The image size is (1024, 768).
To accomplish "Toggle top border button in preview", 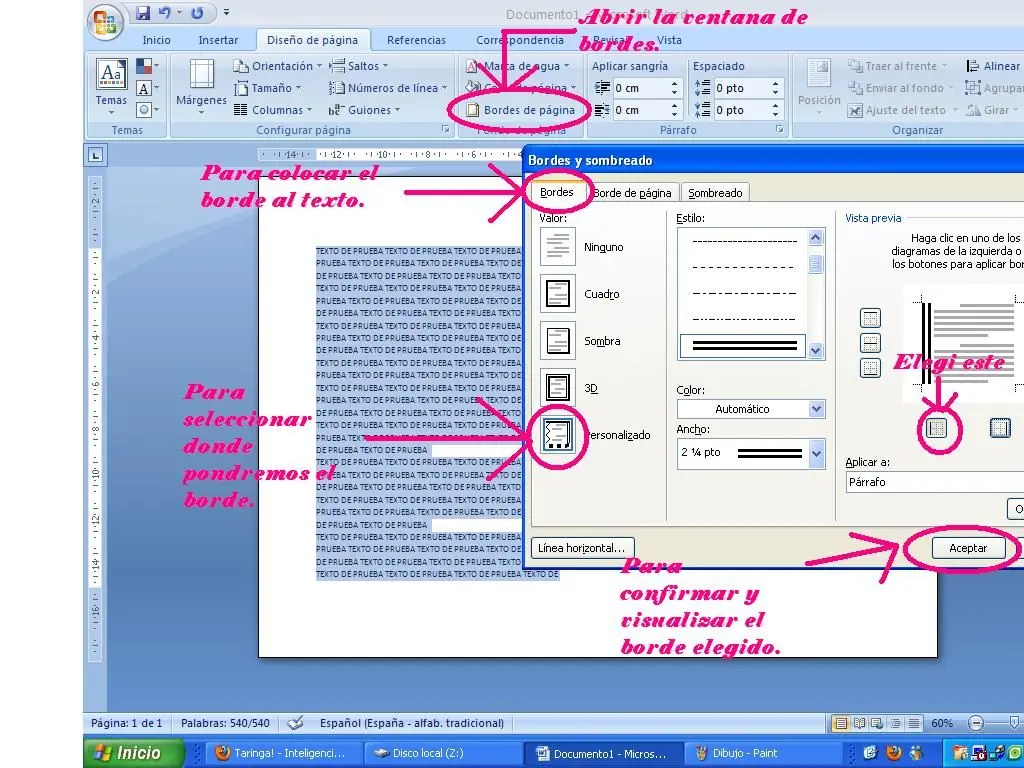I will [x=871, y=318].
